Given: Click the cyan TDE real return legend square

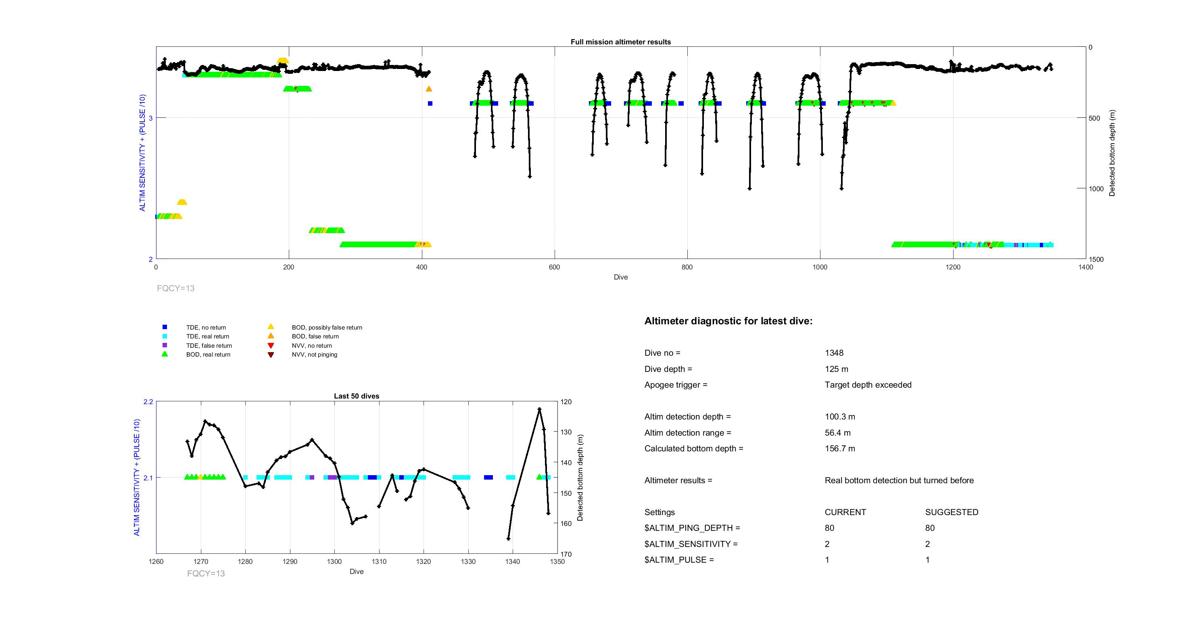Looking at the screenshot, I should 164,336.
